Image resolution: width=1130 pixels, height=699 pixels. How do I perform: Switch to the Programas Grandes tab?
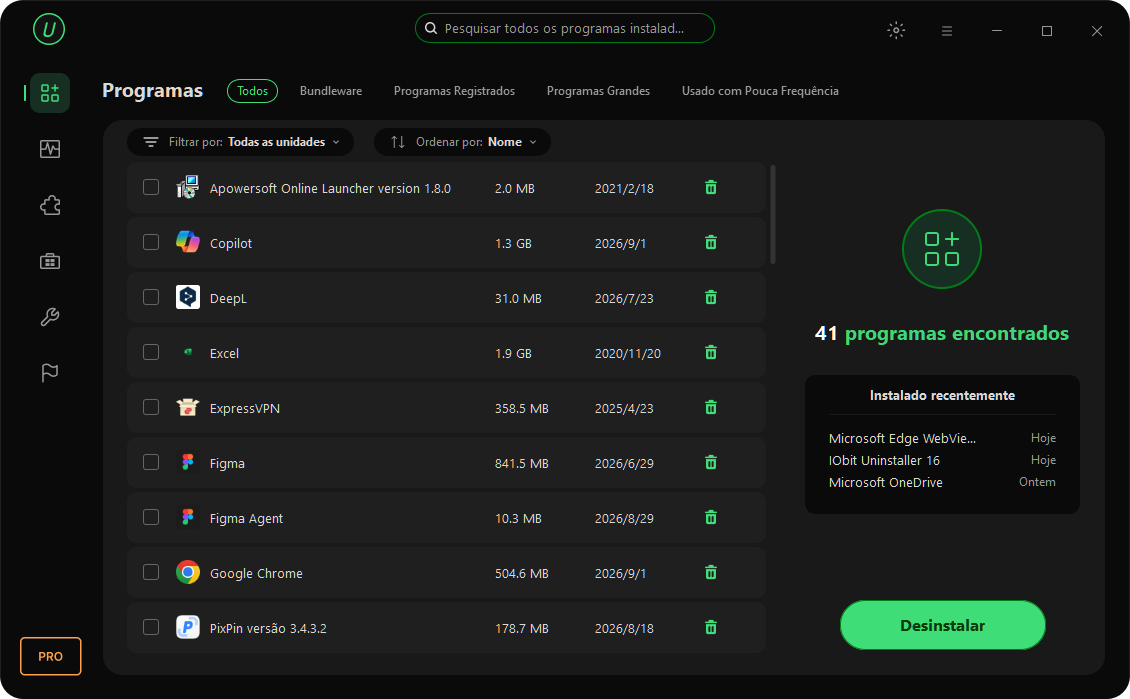click(598, 91)
